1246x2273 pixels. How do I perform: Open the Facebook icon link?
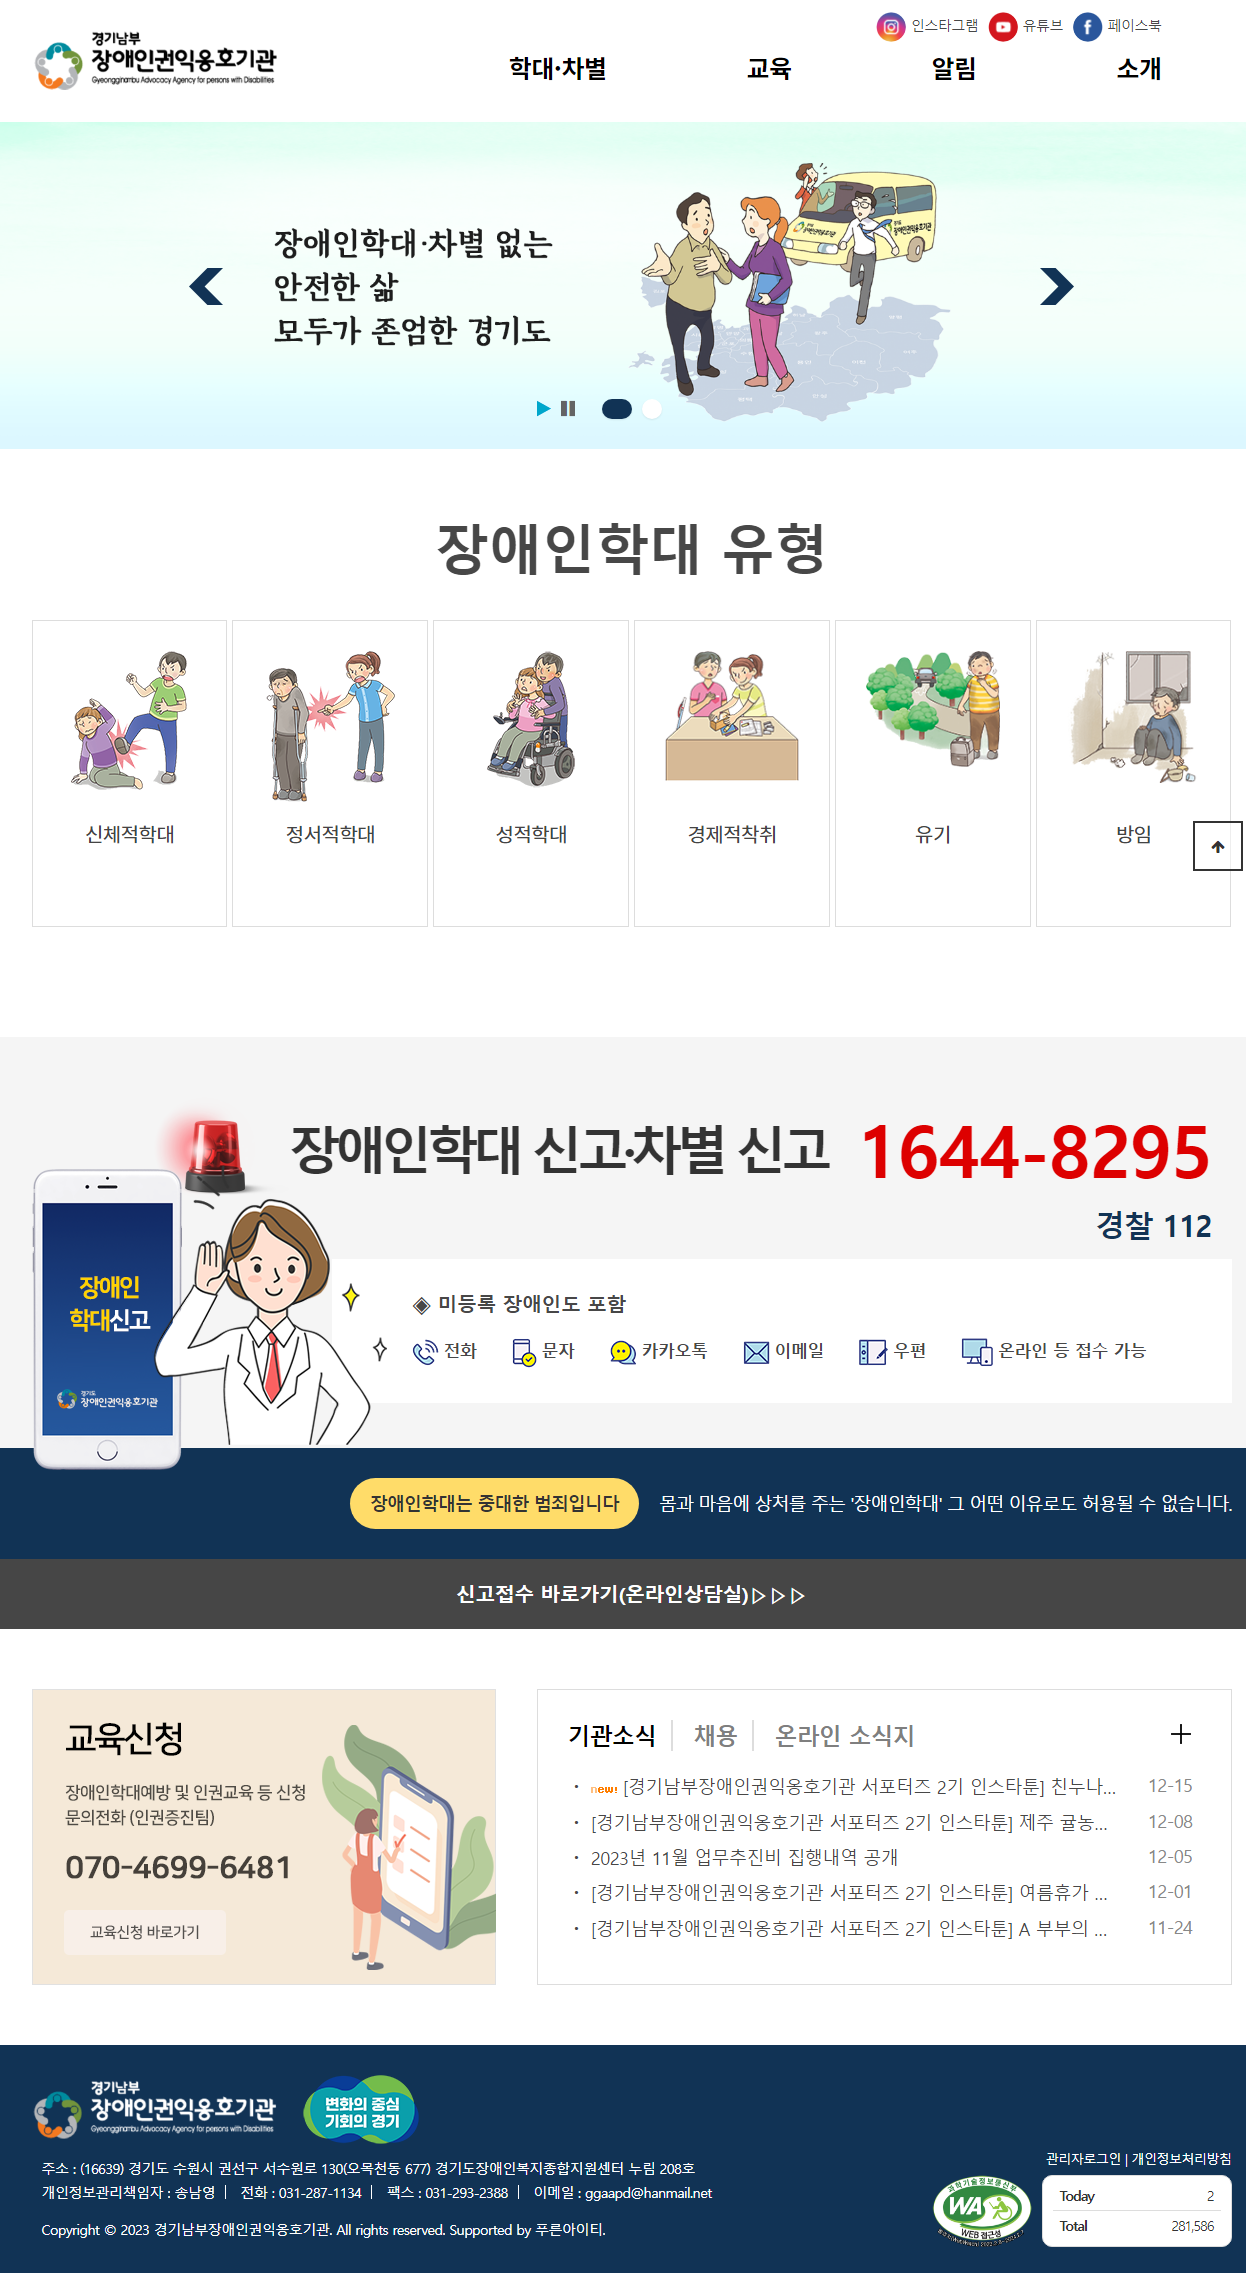[x=1087, y=27]
